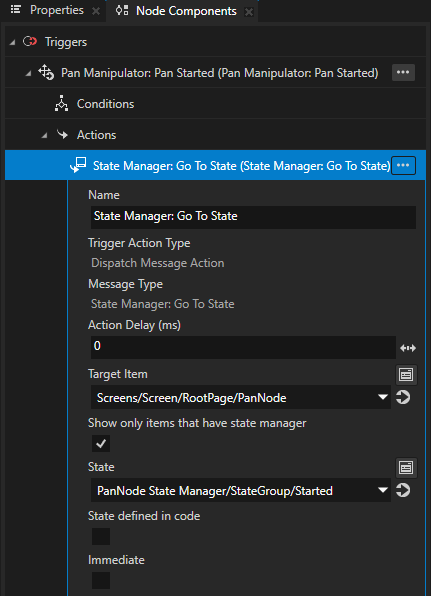Click the Dispatch Message Action value

tap(158, 263)
